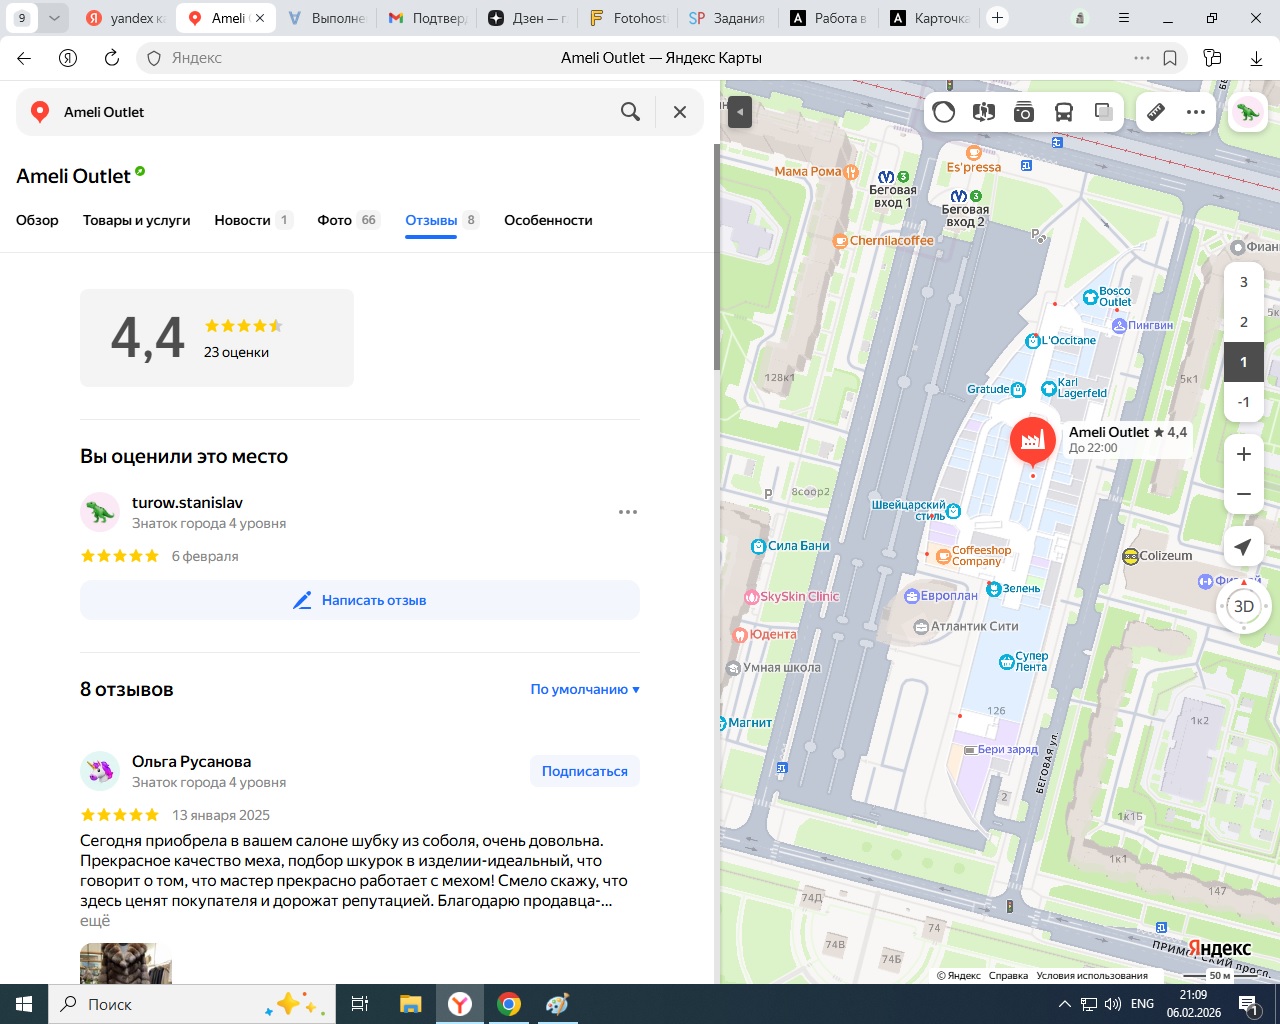Switch to floor 2 of the building
This screenshot has height=1024, width=1280.
point(1244,322)
